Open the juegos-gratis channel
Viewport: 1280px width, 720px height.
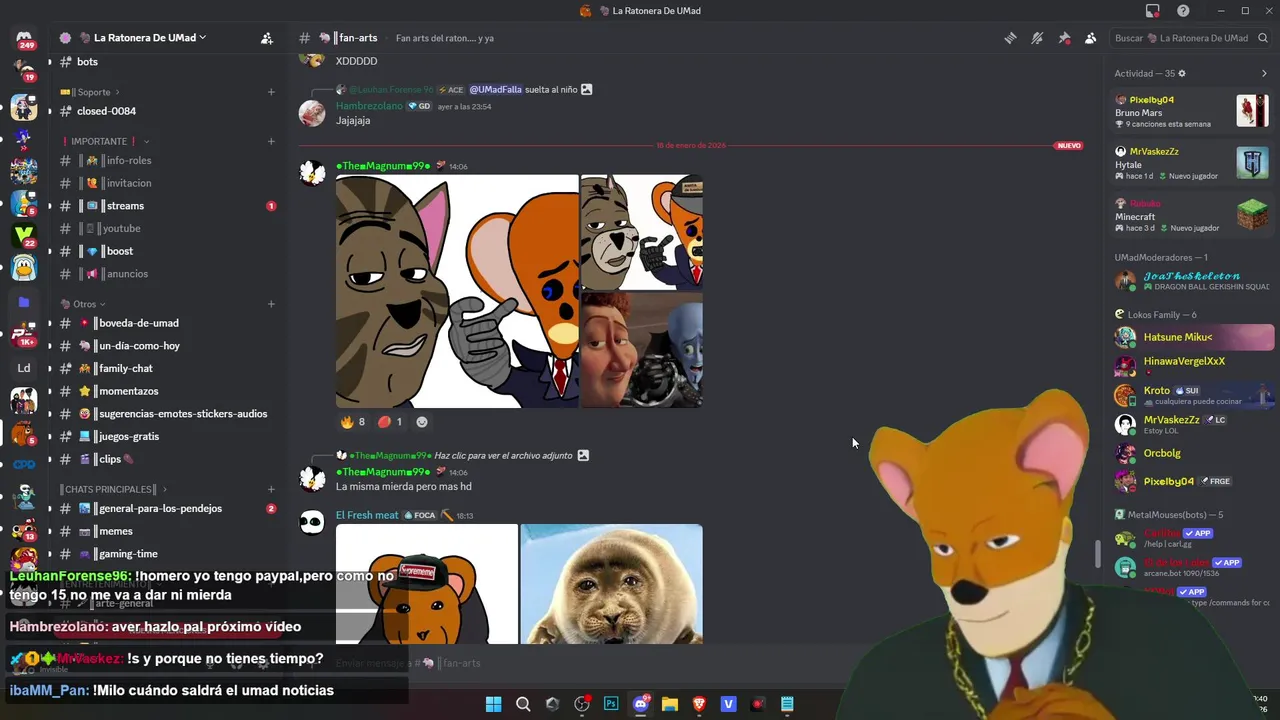(x=168, y=436)
